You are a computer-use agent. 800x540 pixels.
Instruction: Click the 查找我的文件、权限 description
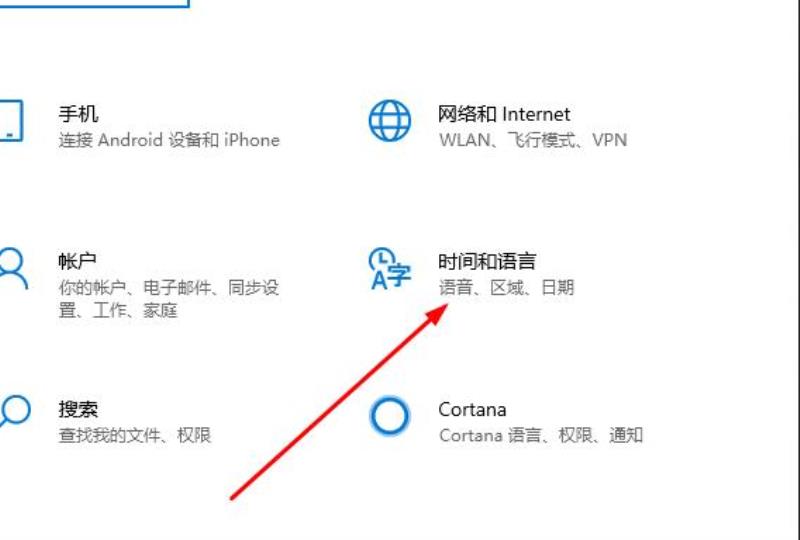(x=135, y=435)
